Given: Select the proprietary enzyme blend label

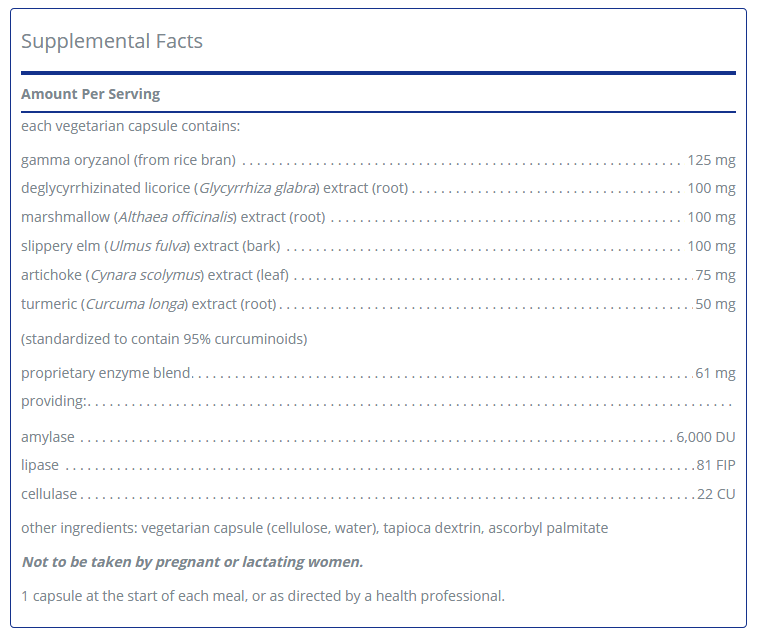Looking at the screenshot, I should (x=106, y=373).
